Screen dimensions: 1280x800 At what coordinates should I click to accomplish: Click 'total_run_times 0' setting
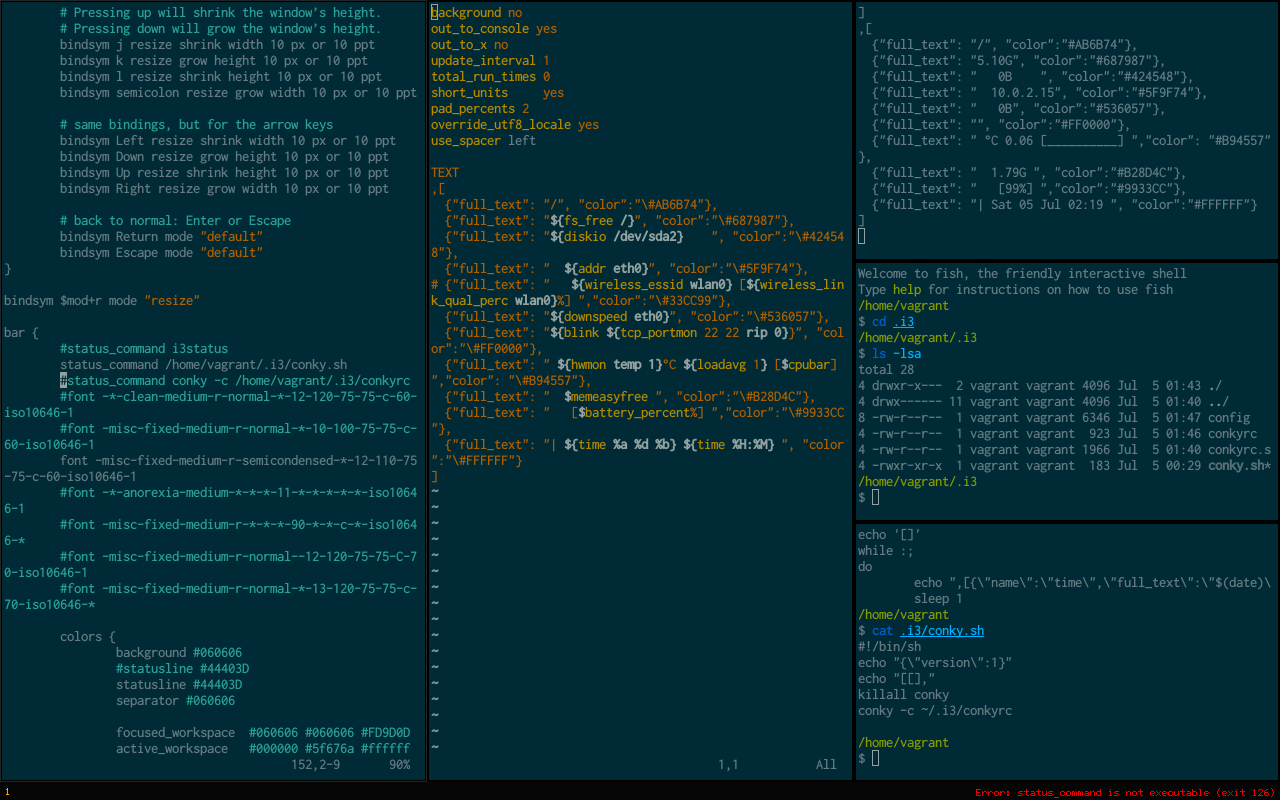(x=490, y=77)
